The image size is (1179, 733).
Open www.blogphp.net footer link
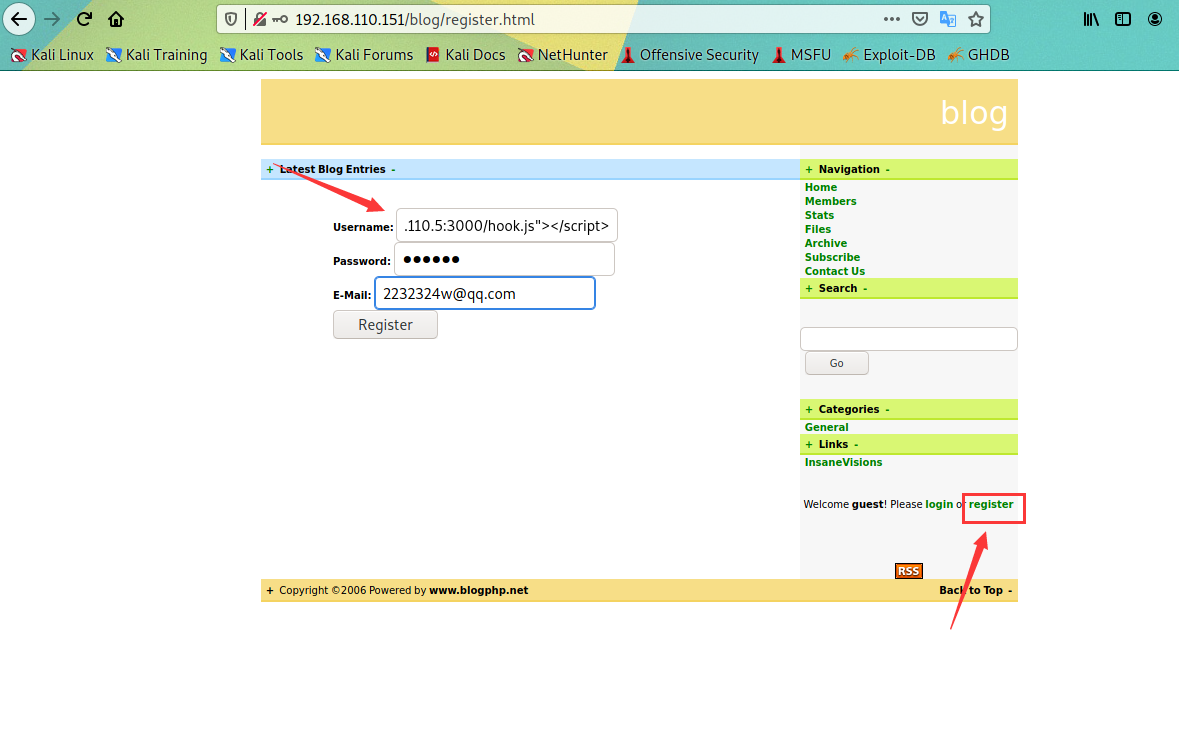pyautogui.click(x=478, y=590)
